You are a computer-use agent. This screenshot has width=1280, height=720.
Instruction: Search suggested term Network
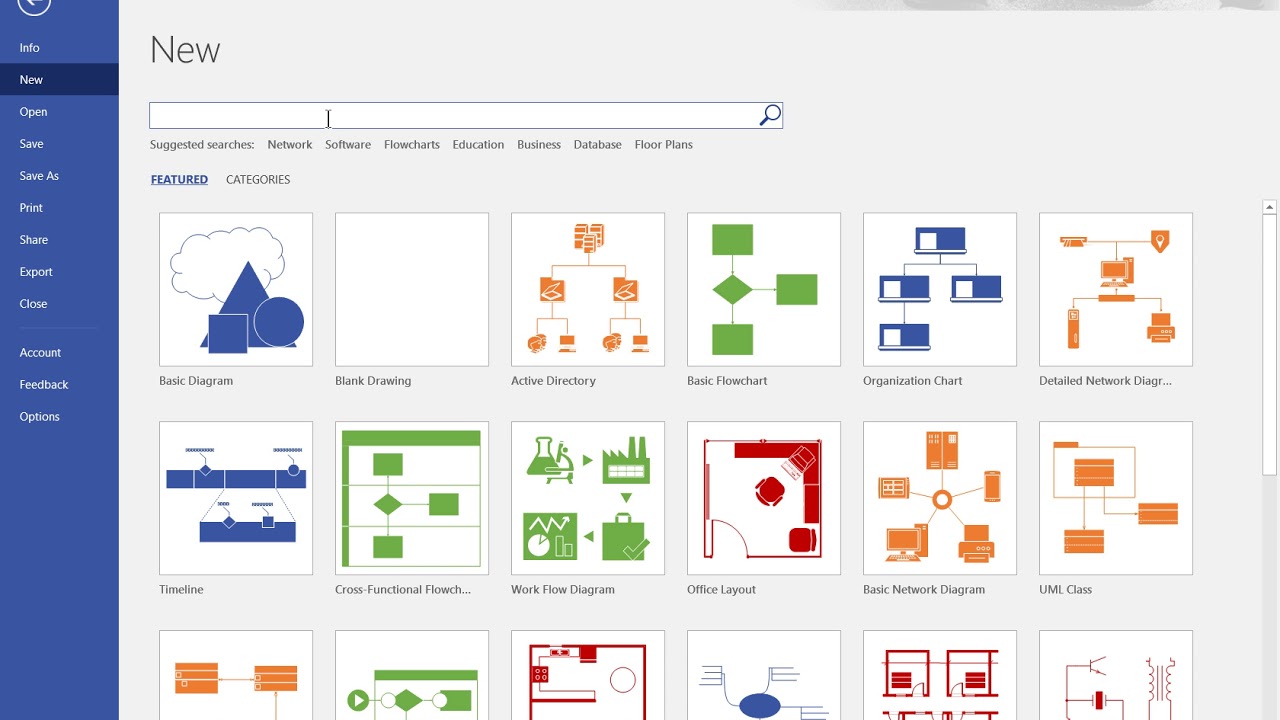[x=289, y=144]
